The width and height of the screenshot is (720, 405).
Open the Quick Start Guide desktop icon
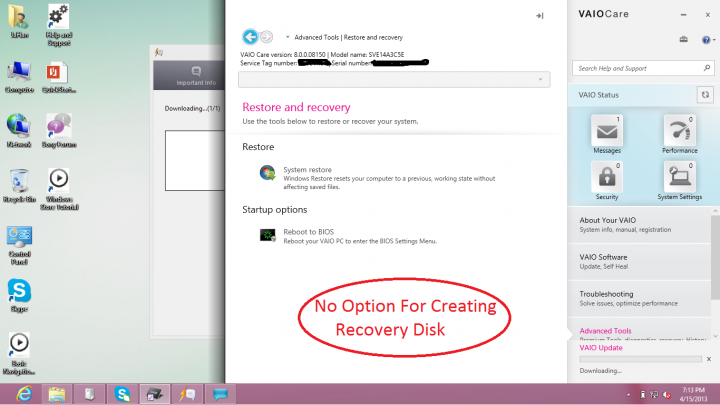coord(58,77)
